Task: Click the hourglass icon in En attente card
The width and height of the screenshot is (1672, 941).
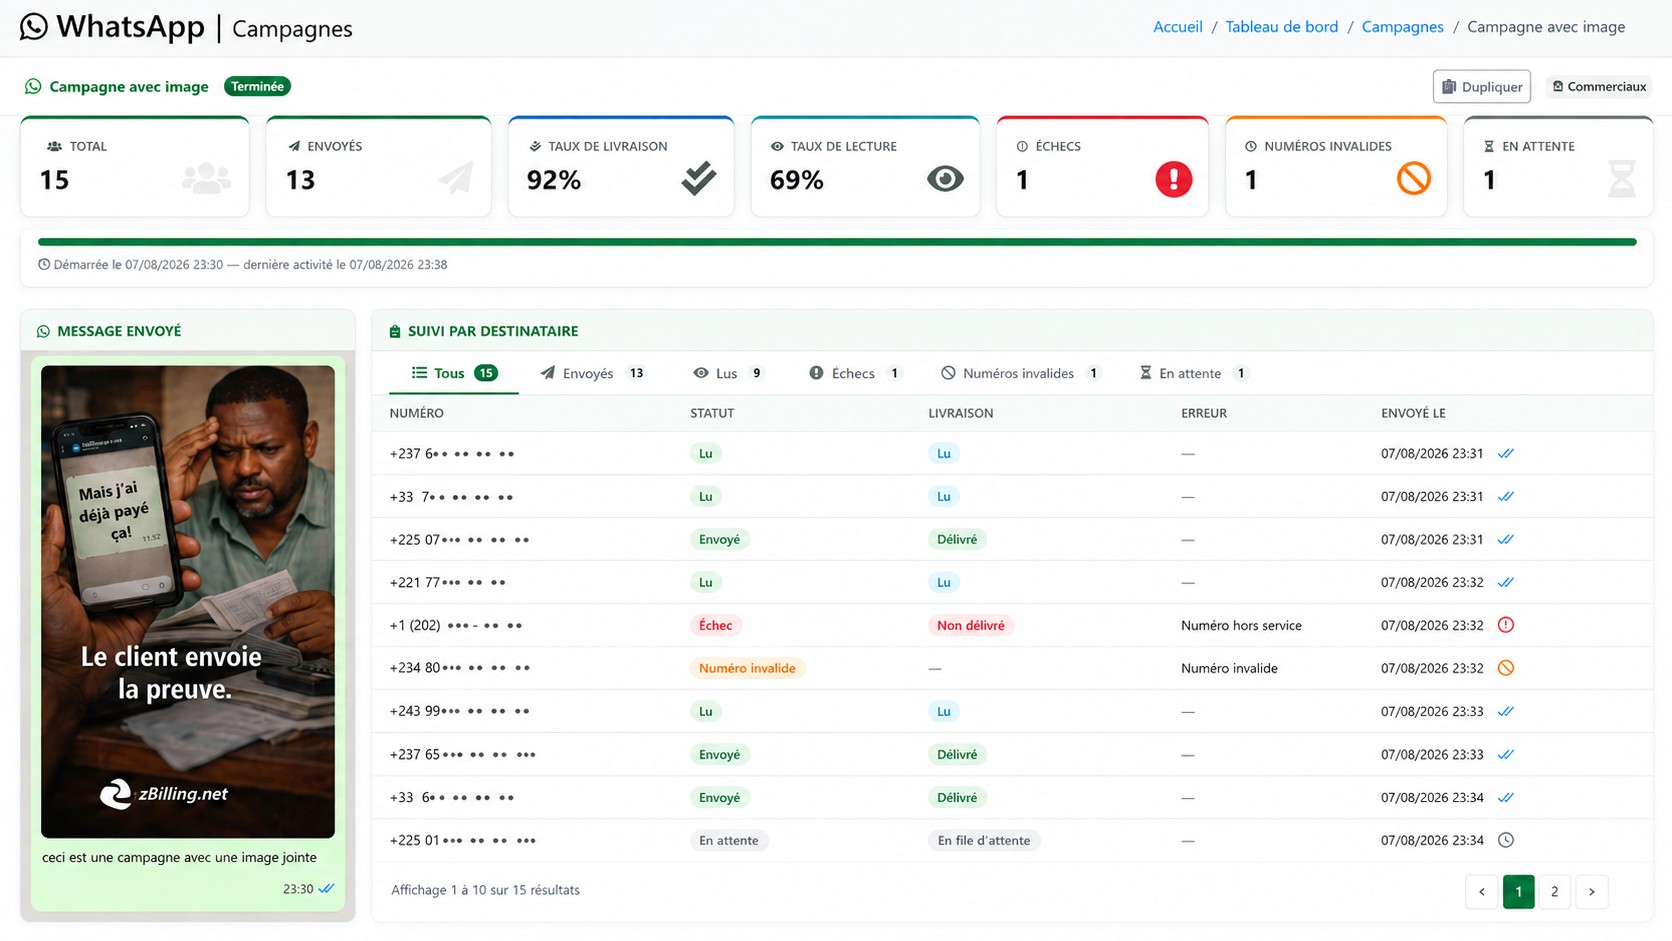Action: click(x=1622, y=179)
